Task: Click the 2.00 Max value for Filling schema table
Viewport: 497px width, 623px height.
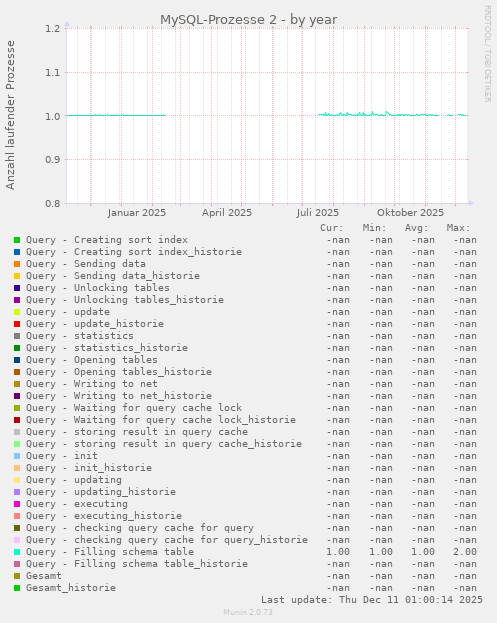Action: click(x=465, y=552)
